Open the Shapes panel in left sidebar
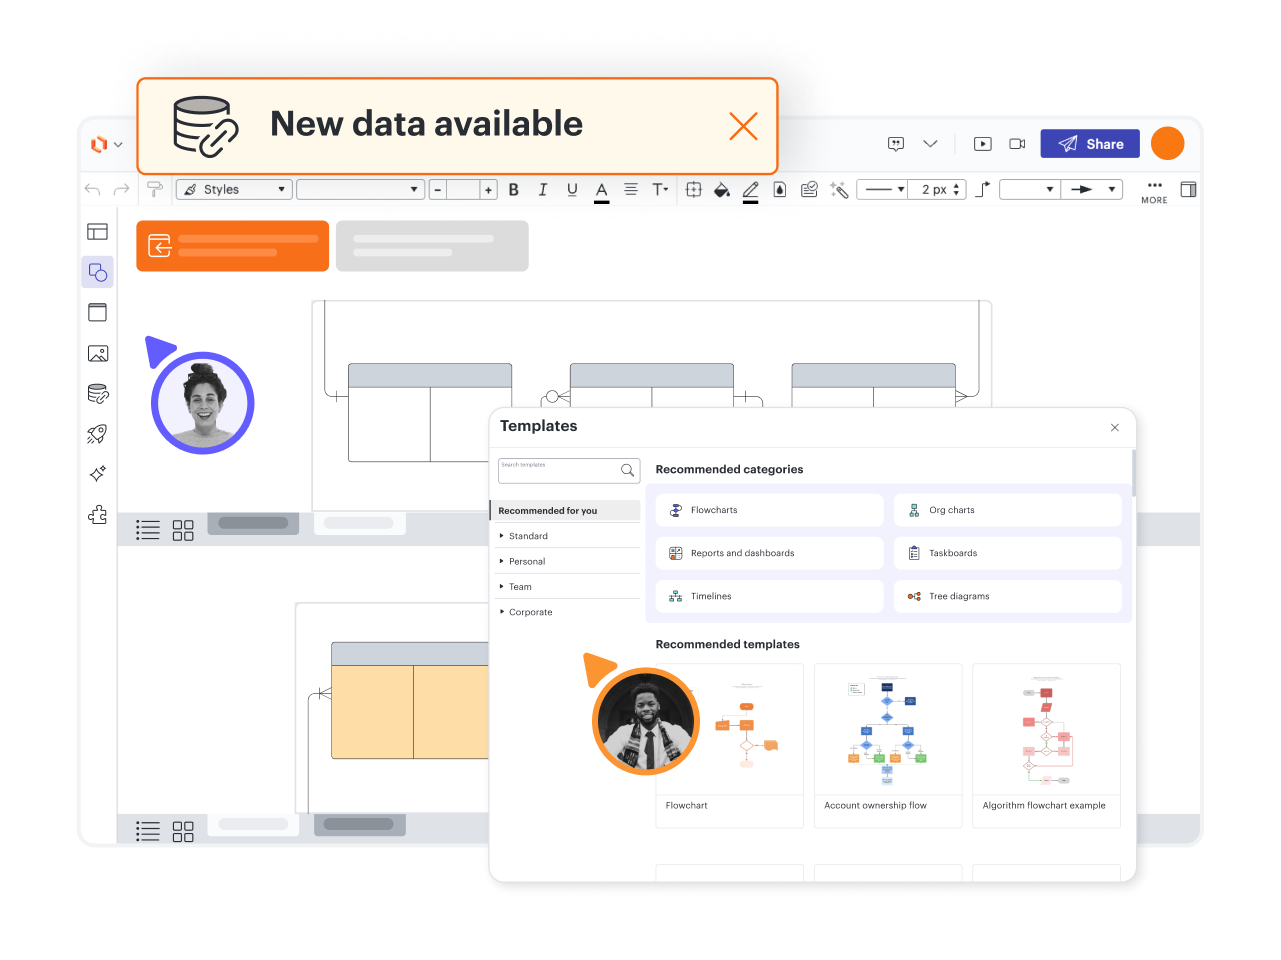The width and height of the screenshot is (1281, 960). [x=98, y=272]
